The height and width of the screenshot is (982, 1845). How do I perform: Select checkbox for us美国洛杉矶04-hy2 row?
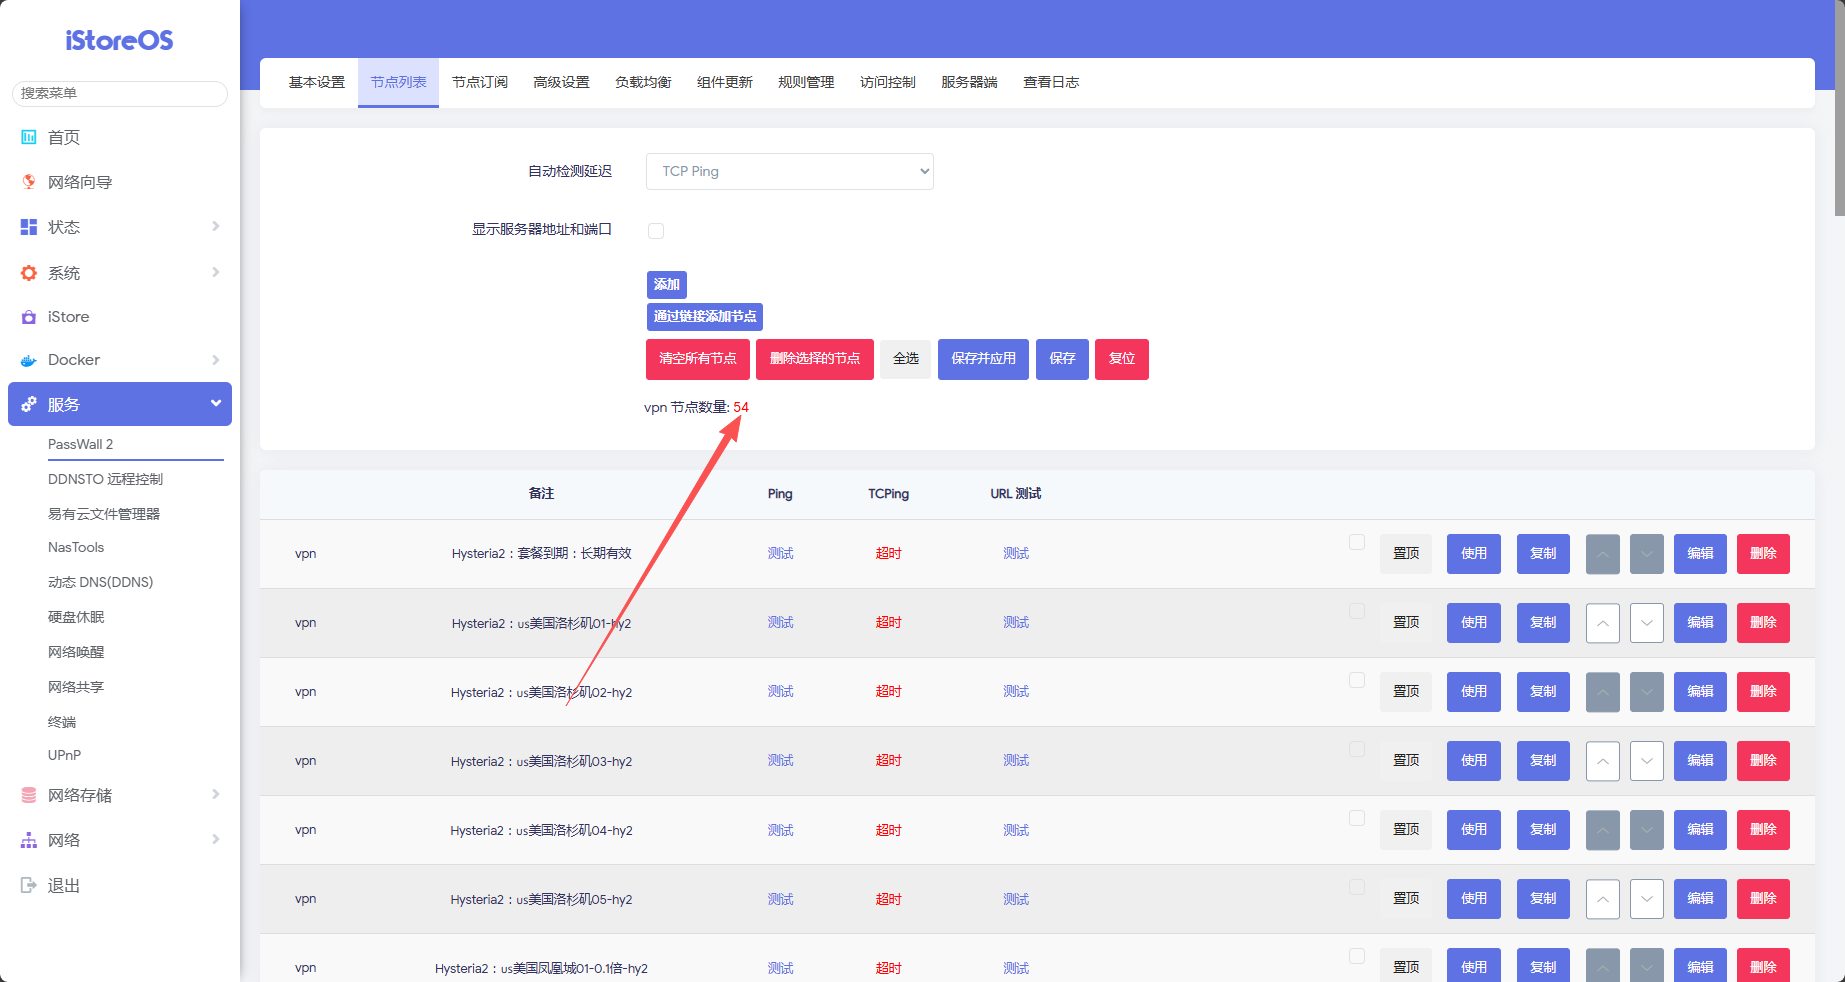click(1357, 818)
